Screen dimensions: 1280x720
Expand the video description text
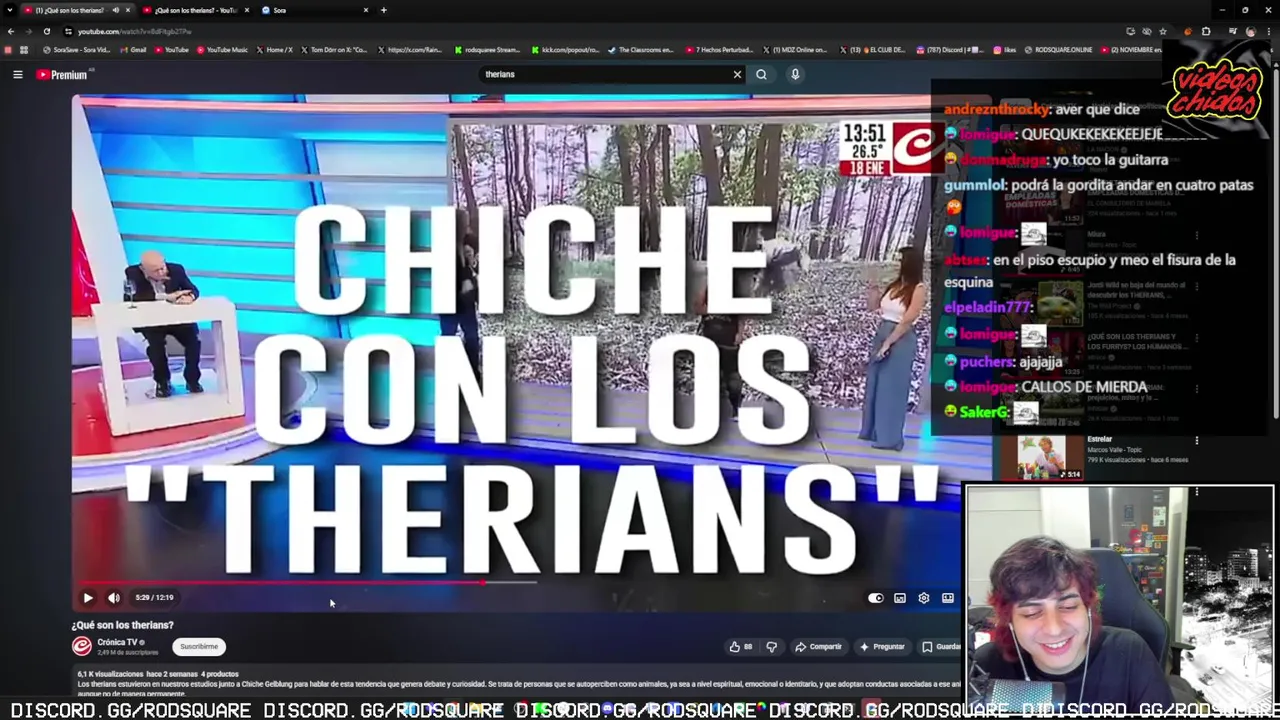[515, 684]
